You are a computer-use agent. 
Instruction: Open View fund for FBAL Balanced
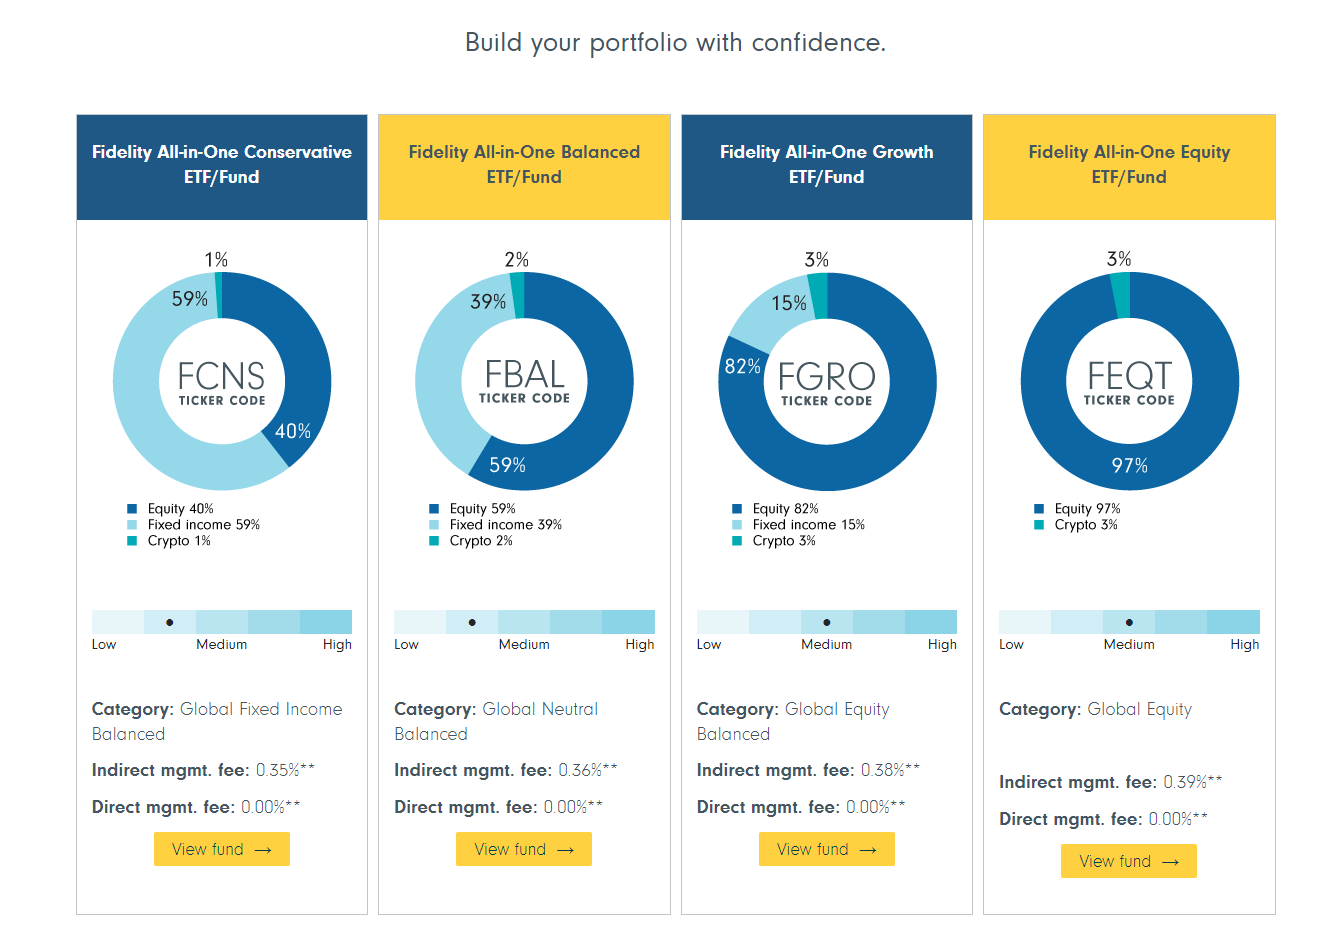(x=524, y=849)
